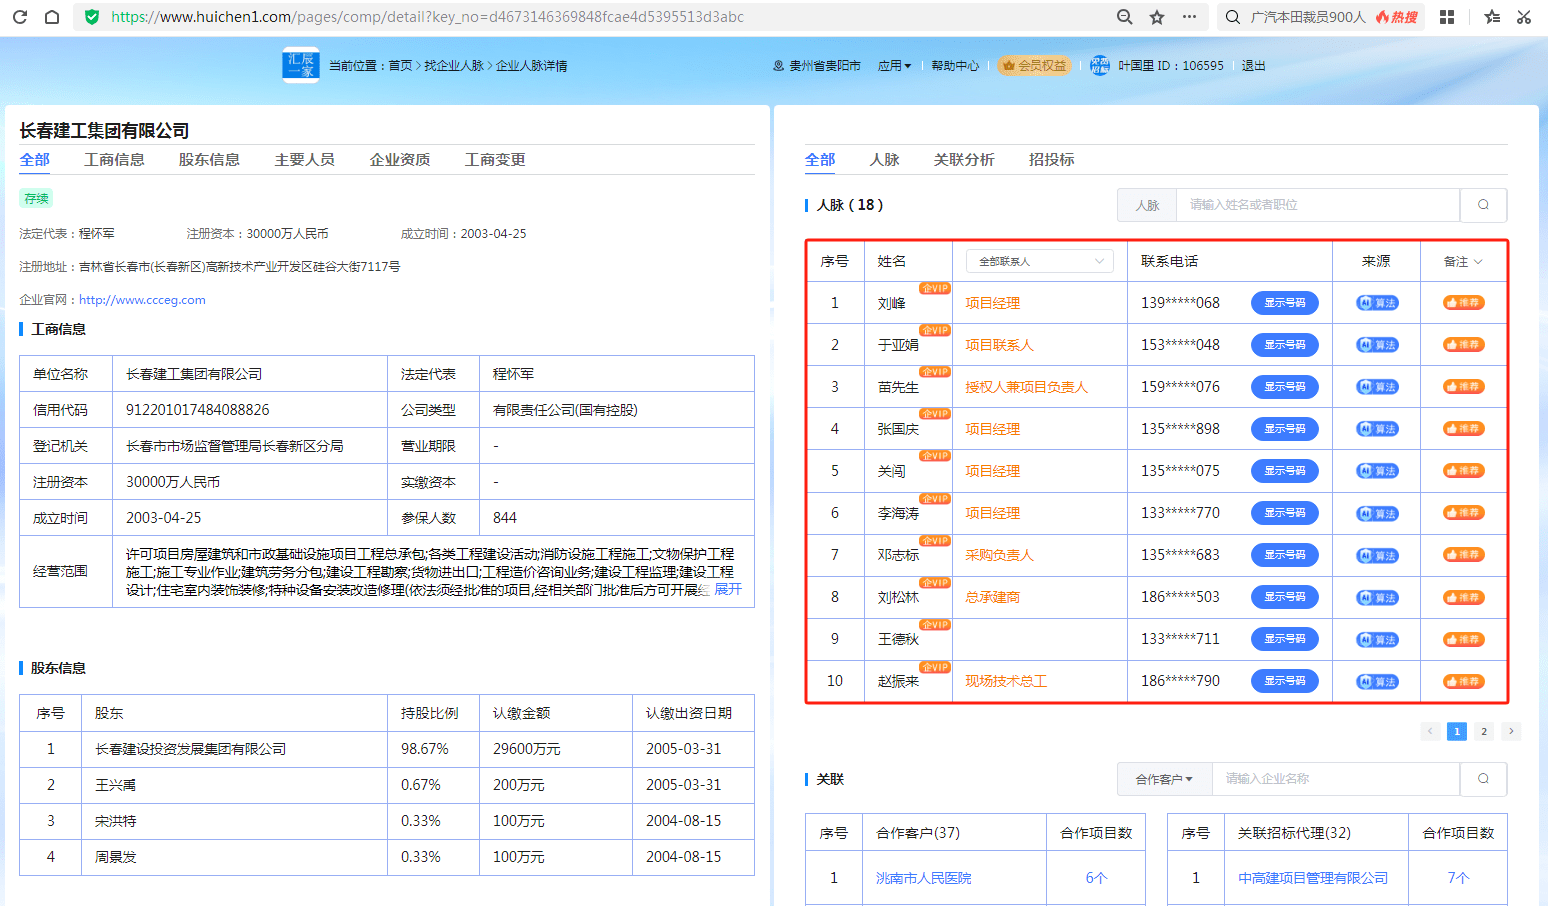The image size is (1548, 906).
Task: Click the 6个 project count link
Action: [x=1096, y=878]
